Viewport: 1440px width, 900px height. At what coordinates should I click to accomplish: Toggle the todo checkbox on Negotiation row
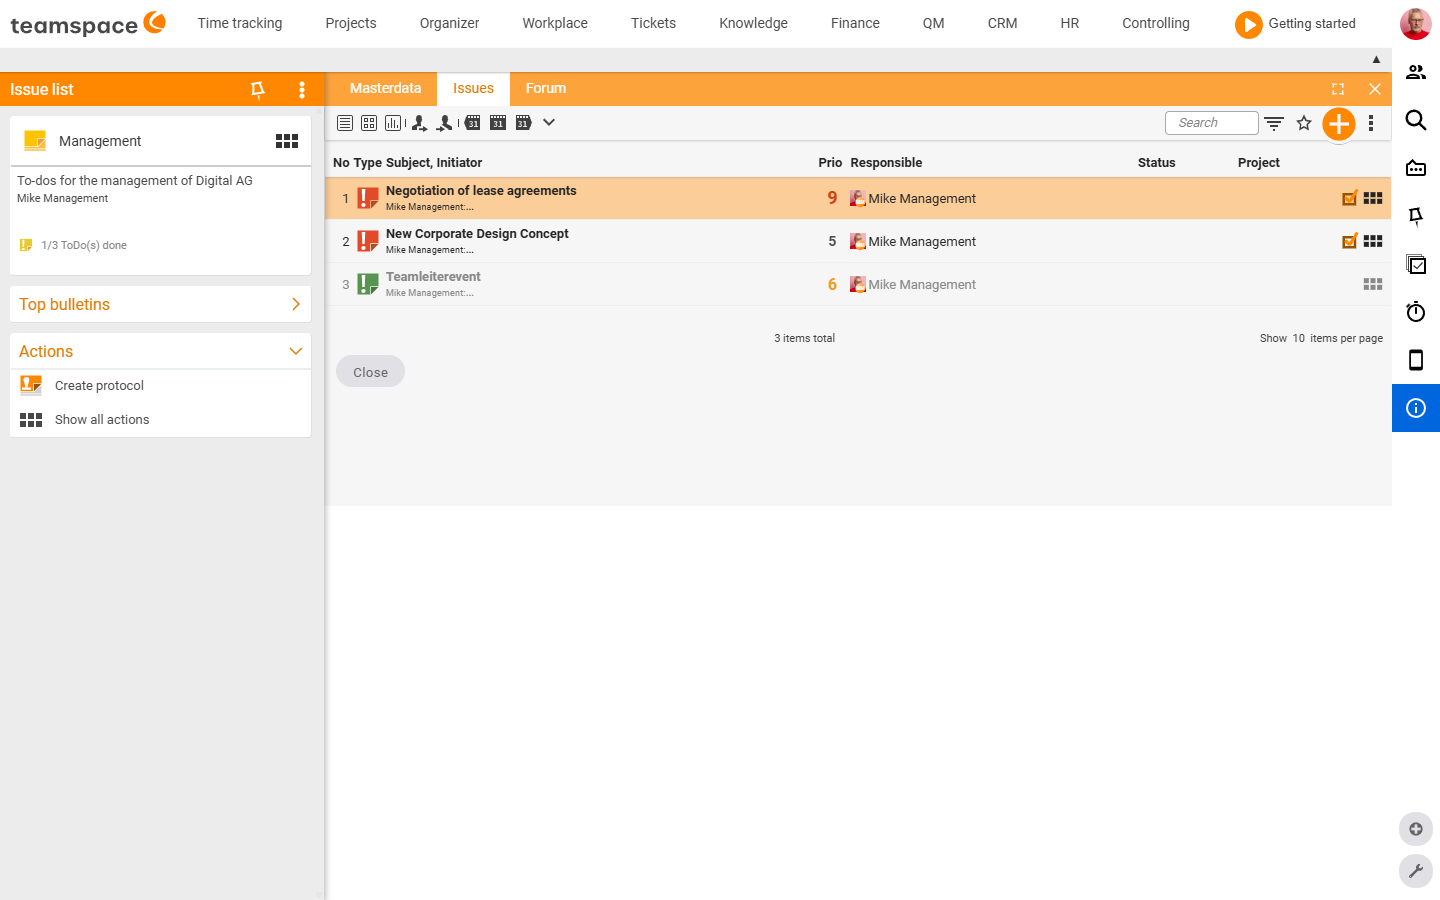[x=1350, y=198]
